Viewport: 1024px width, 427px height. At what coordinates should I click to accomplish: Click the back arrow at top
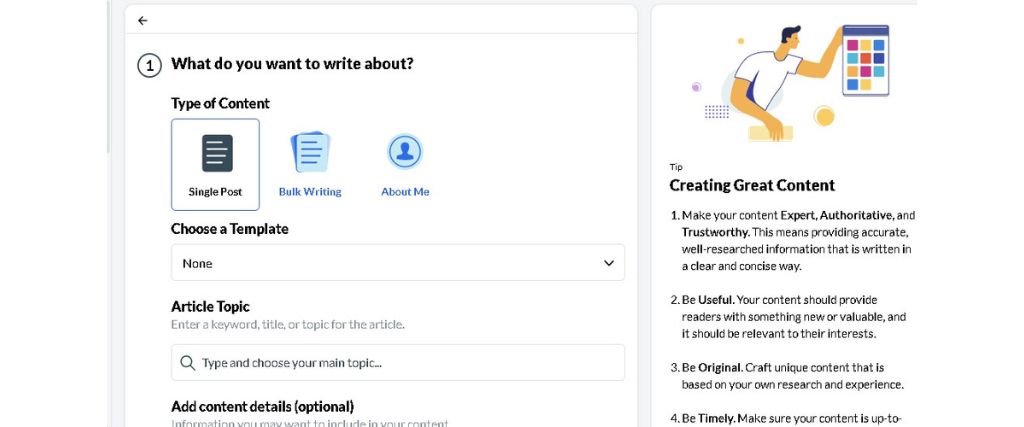[143, 20]
